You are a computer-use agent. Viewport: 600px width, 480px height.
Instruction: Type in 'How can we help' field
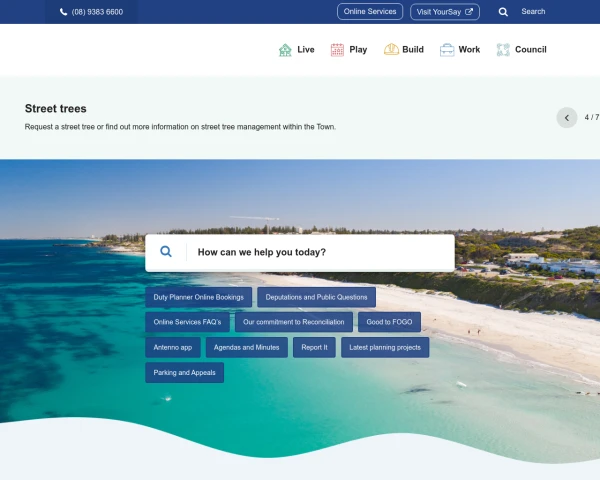[x=320, y=253]
